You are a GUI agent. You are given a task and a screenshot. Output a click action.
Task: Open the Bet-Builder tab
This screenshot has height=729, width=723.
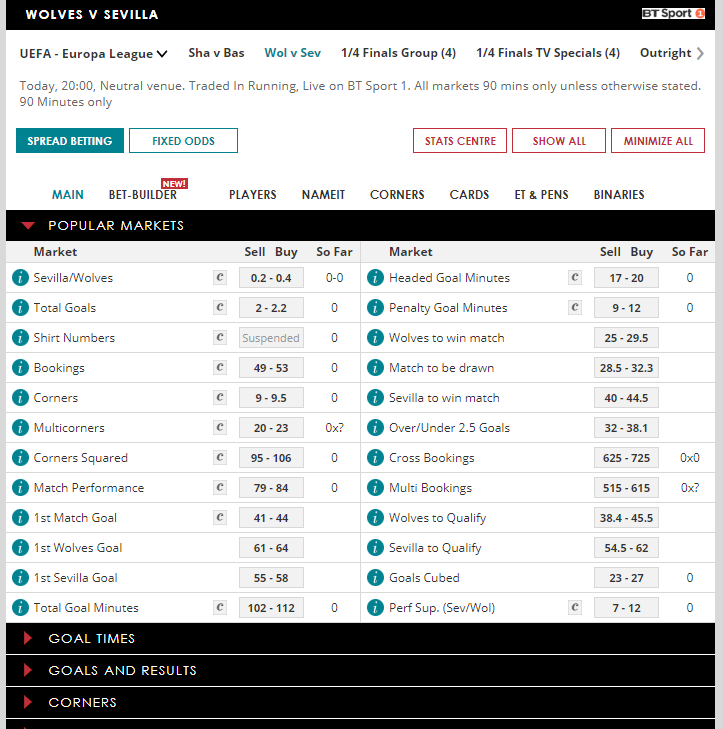pos(143,195)
